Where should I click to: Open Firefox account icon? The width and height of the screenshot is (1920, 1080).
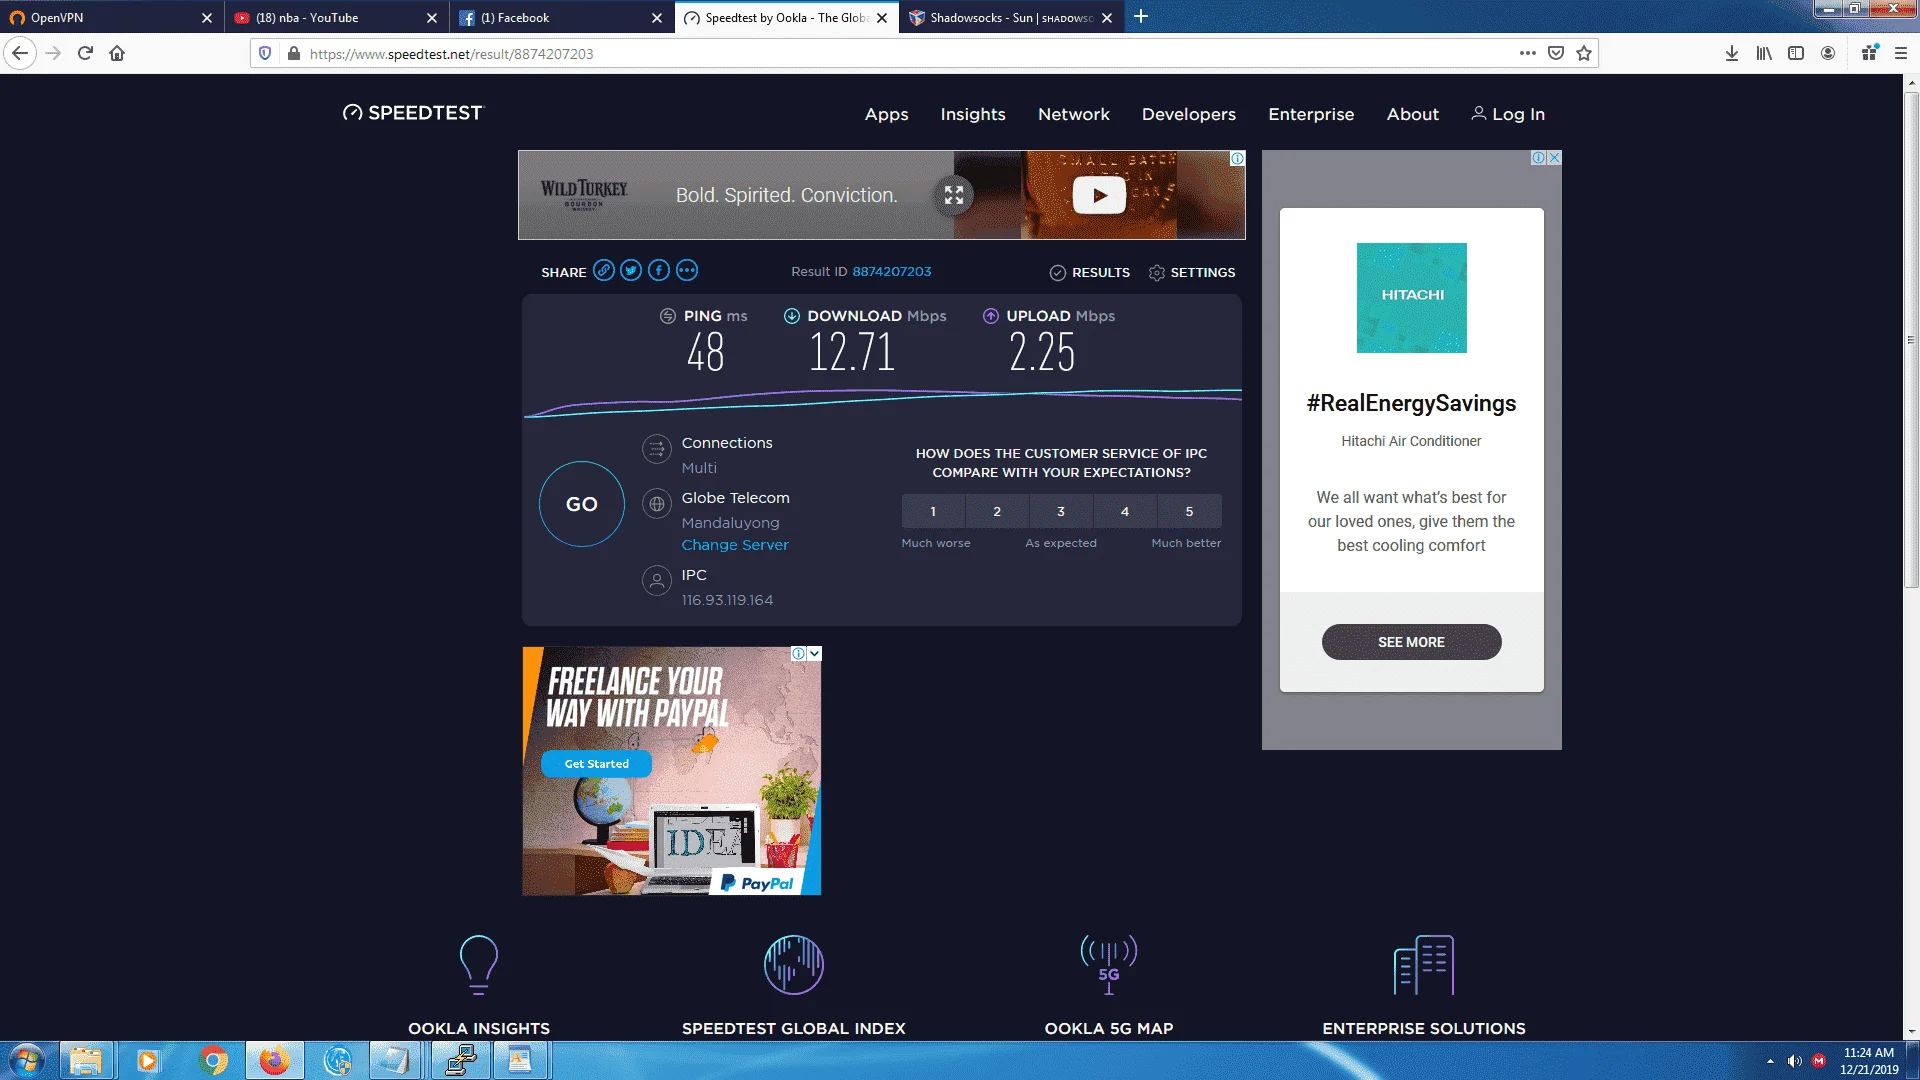point(1828,53)
